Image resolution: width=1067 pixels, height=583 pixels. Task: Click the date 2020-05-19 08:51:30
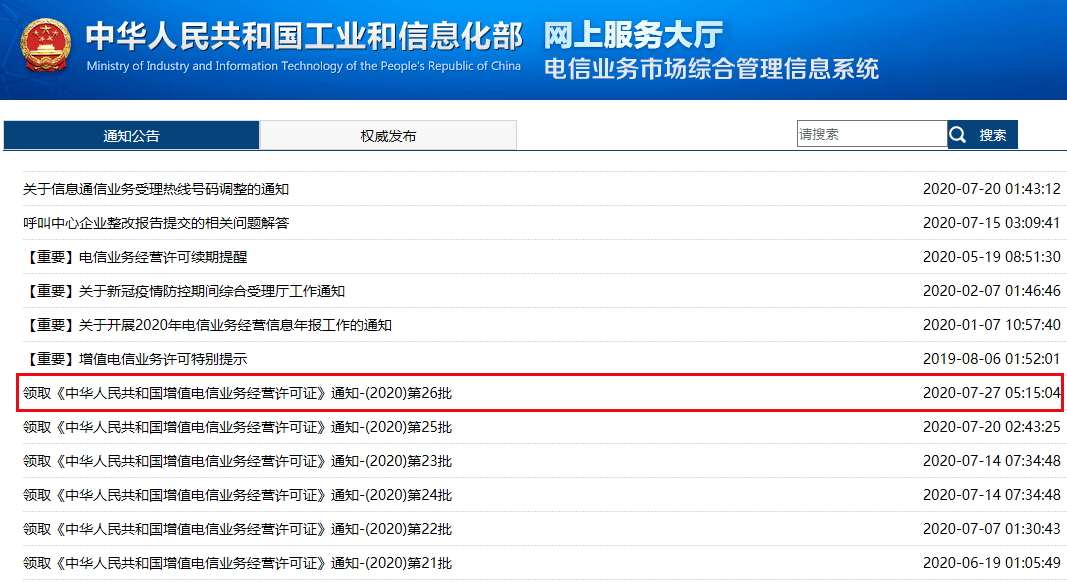tap(991, 257)
